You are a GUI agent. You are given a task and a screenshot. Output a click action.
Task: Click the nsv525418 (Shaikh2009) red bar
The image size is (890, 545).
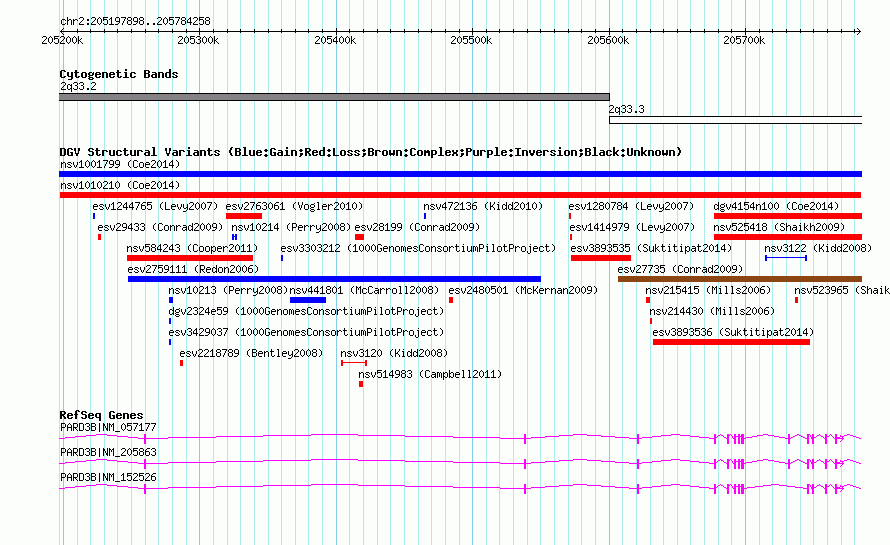click(788, 237)
